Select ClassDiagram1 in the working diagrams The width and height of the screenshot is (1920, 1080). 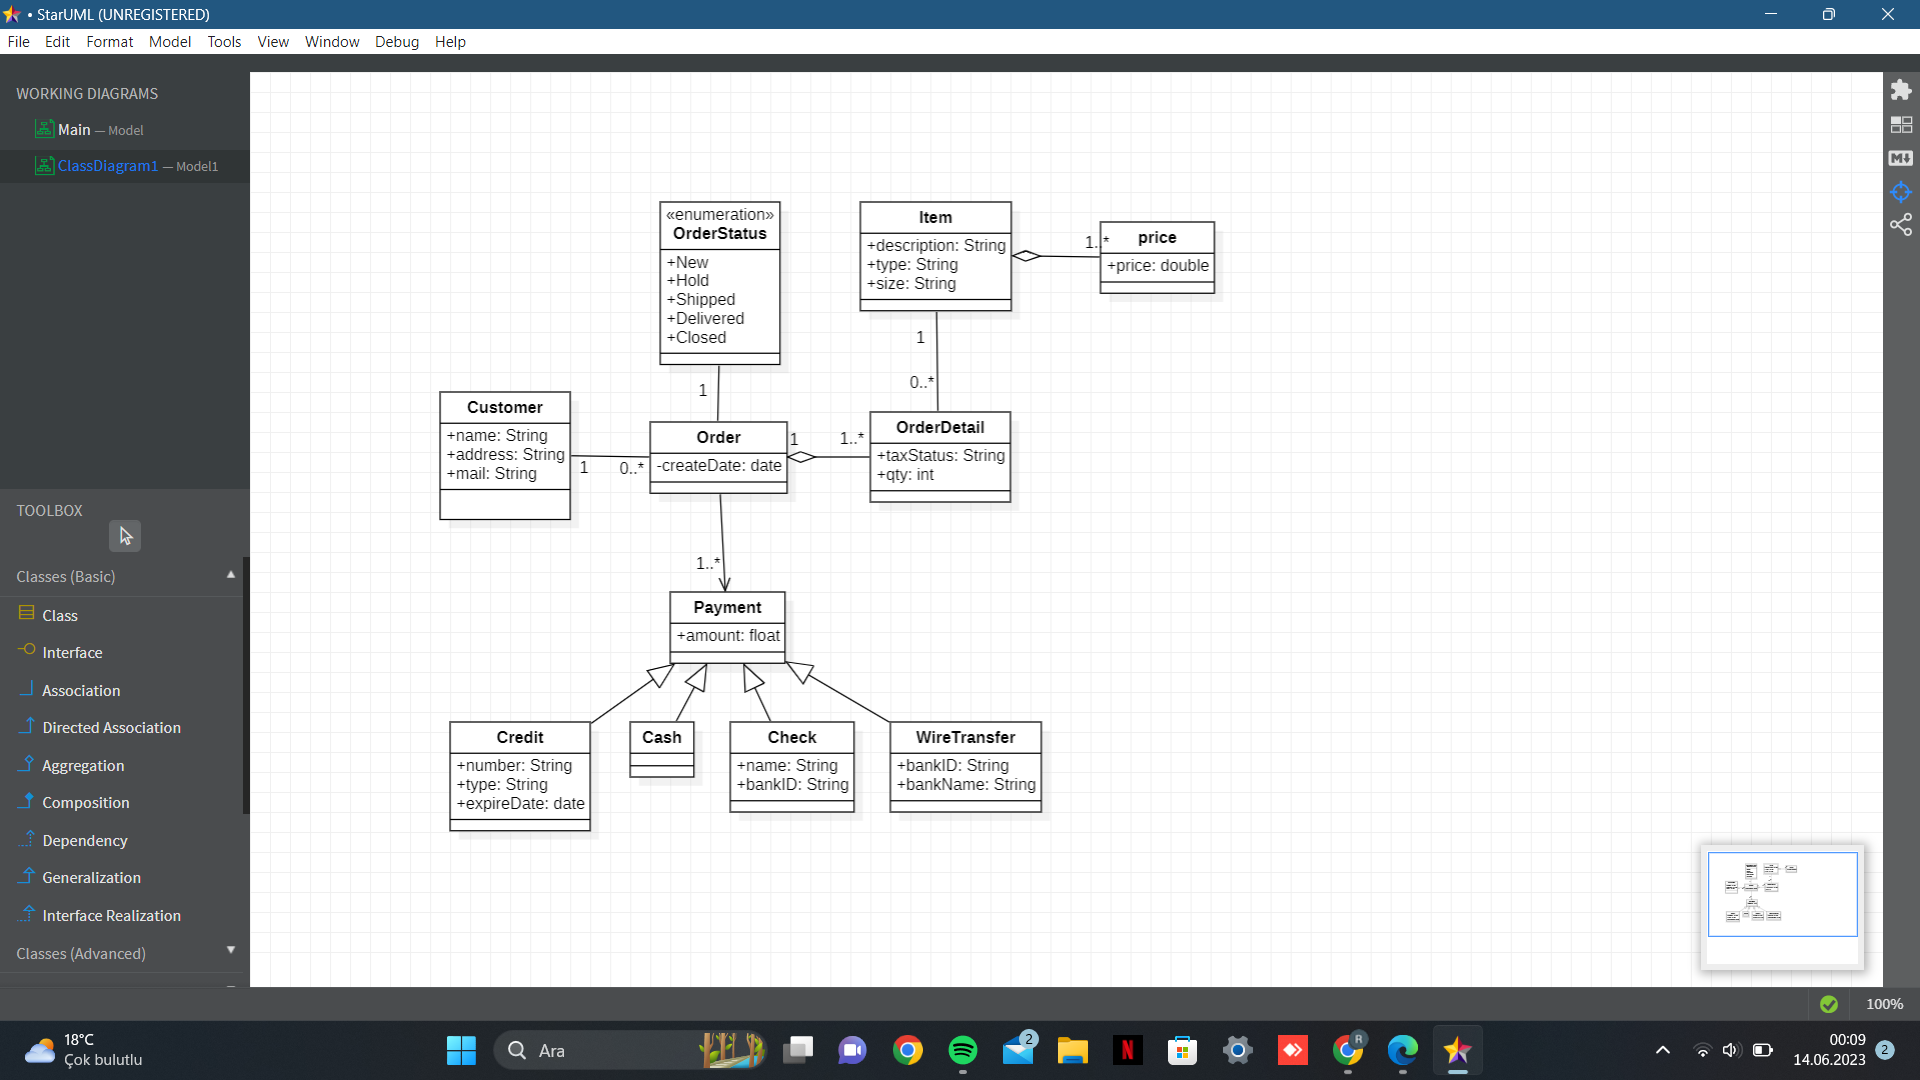pyautogui.click(x=107, y=166)
